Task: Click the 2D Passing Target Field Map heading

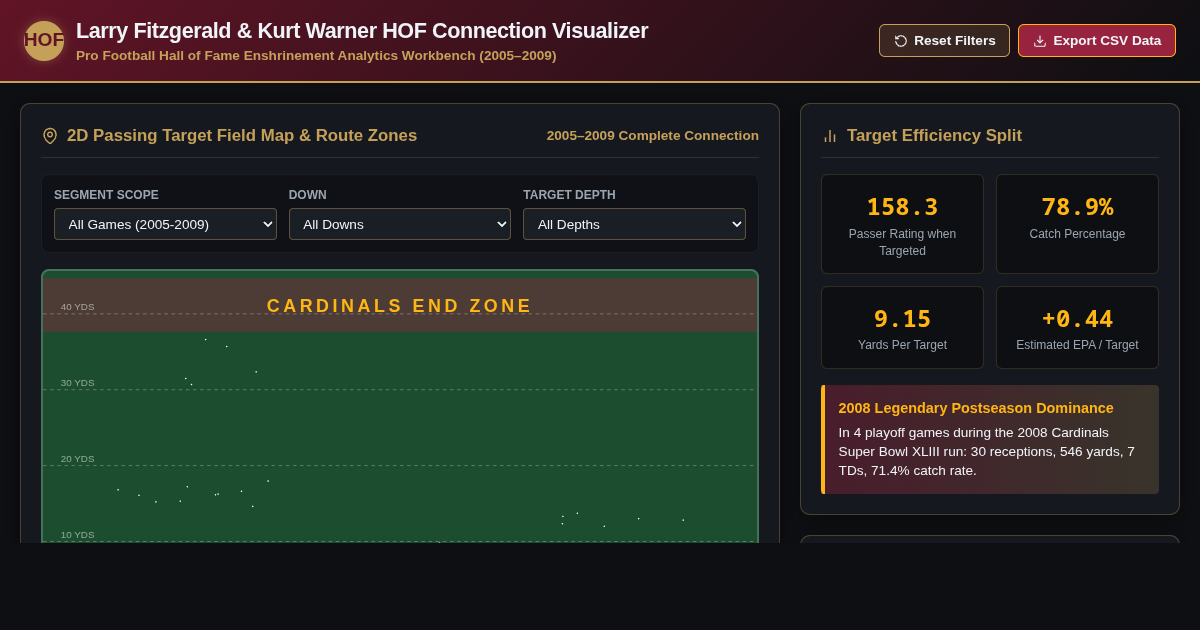Action: (x=242, y=136)
